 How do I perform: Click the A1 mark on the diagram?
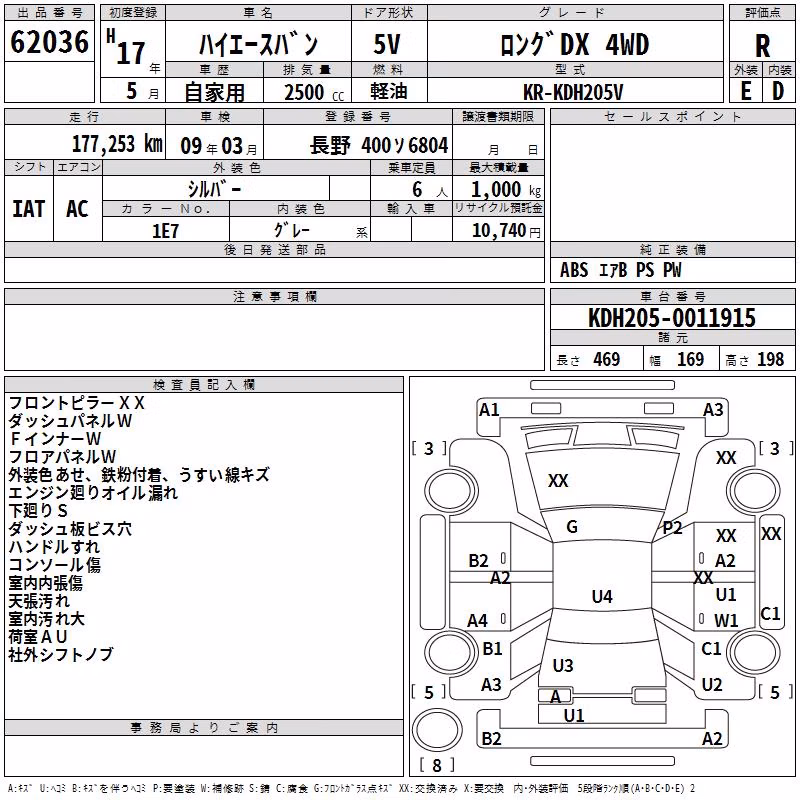click(489, 410)
